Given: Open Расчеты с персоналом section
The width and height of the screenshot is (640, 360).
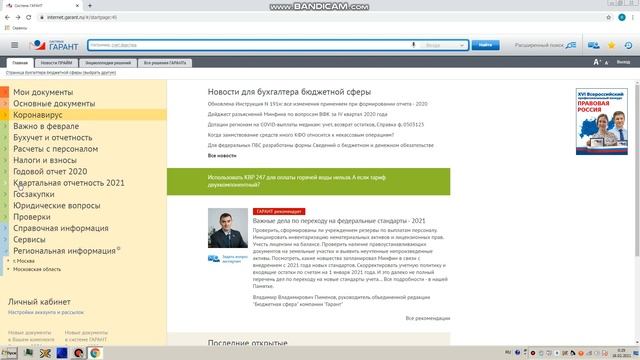Looking at the screenshot, I should pos(56,149).
